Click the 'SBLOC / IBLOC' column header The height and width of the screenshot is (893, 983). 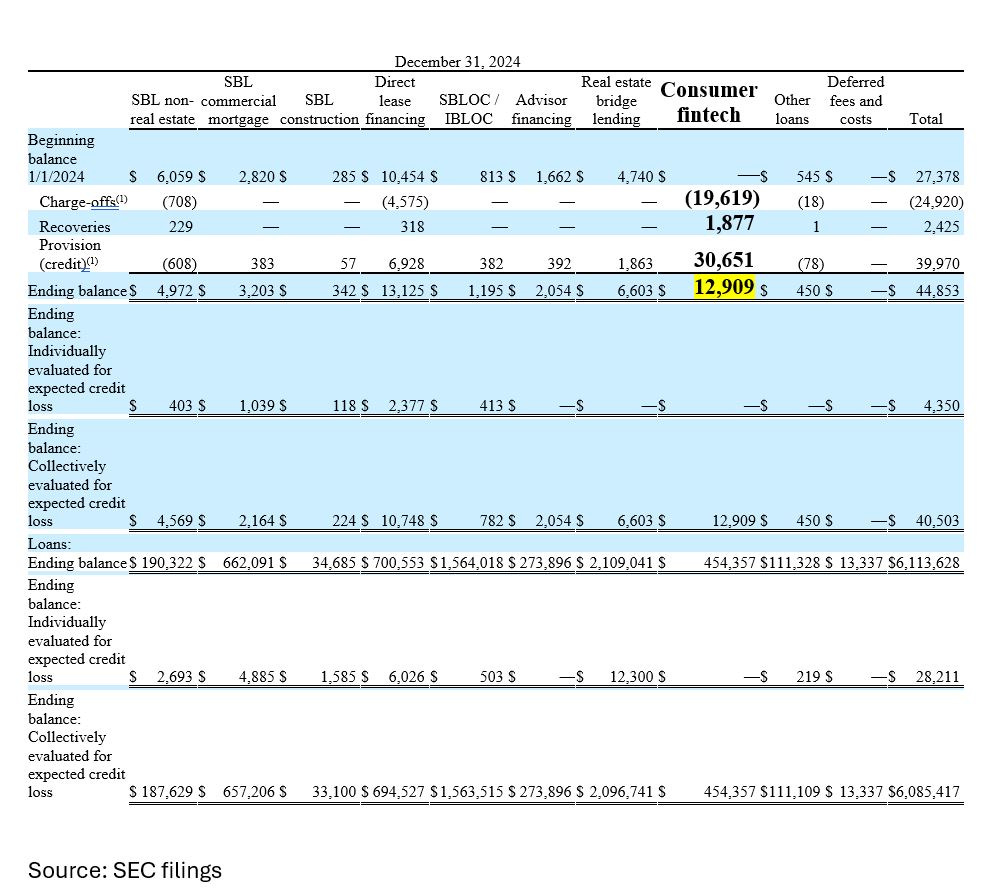point(469,110)
